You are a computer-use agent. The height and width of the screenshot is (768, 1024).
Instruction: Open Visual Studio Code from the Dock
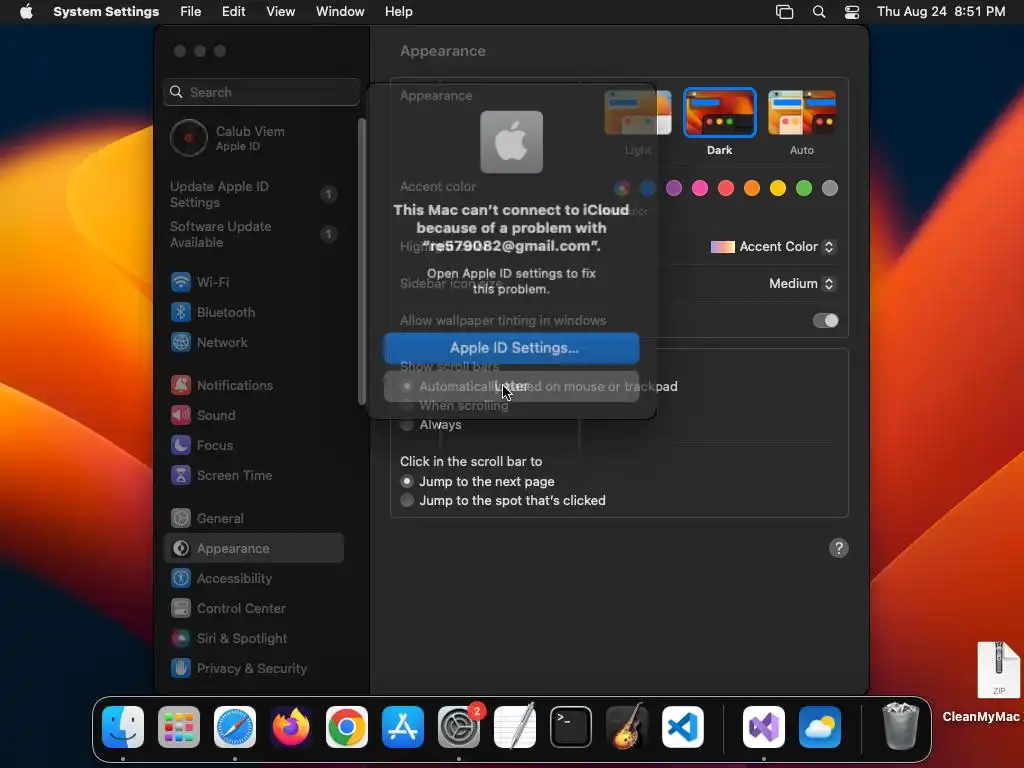click(x=683, y=727)
